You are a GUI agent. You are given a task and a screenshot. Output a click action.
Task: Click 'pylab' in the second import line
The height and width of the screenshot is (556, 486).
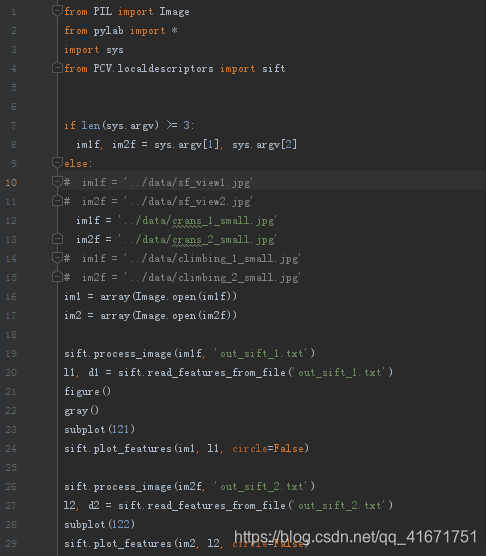pyautogui.click(x=108, y=31)
